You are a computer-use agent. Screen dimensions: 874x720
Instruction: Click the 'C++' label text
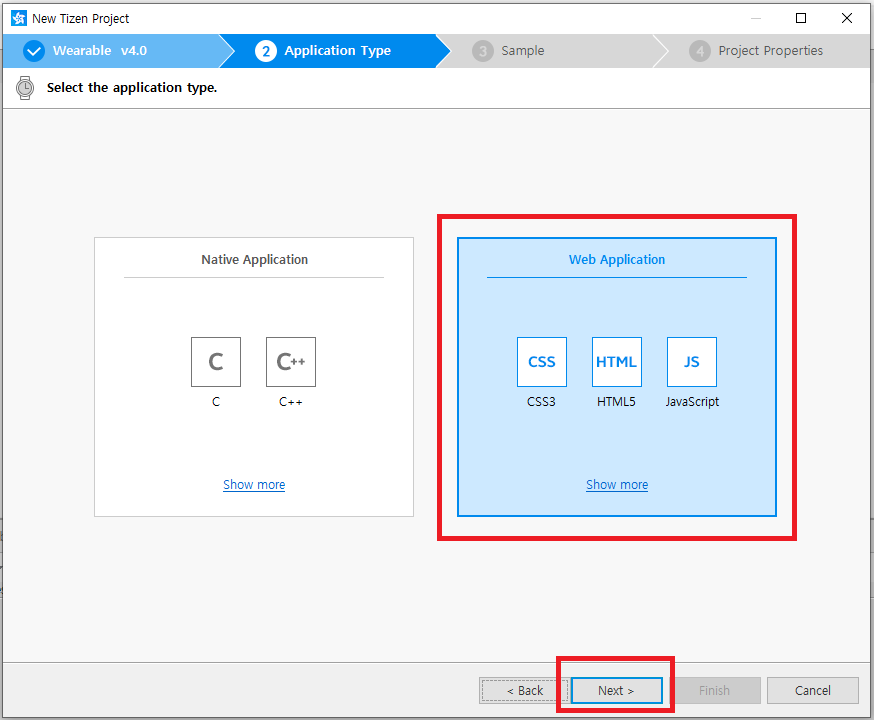click(x=291, y=402)
